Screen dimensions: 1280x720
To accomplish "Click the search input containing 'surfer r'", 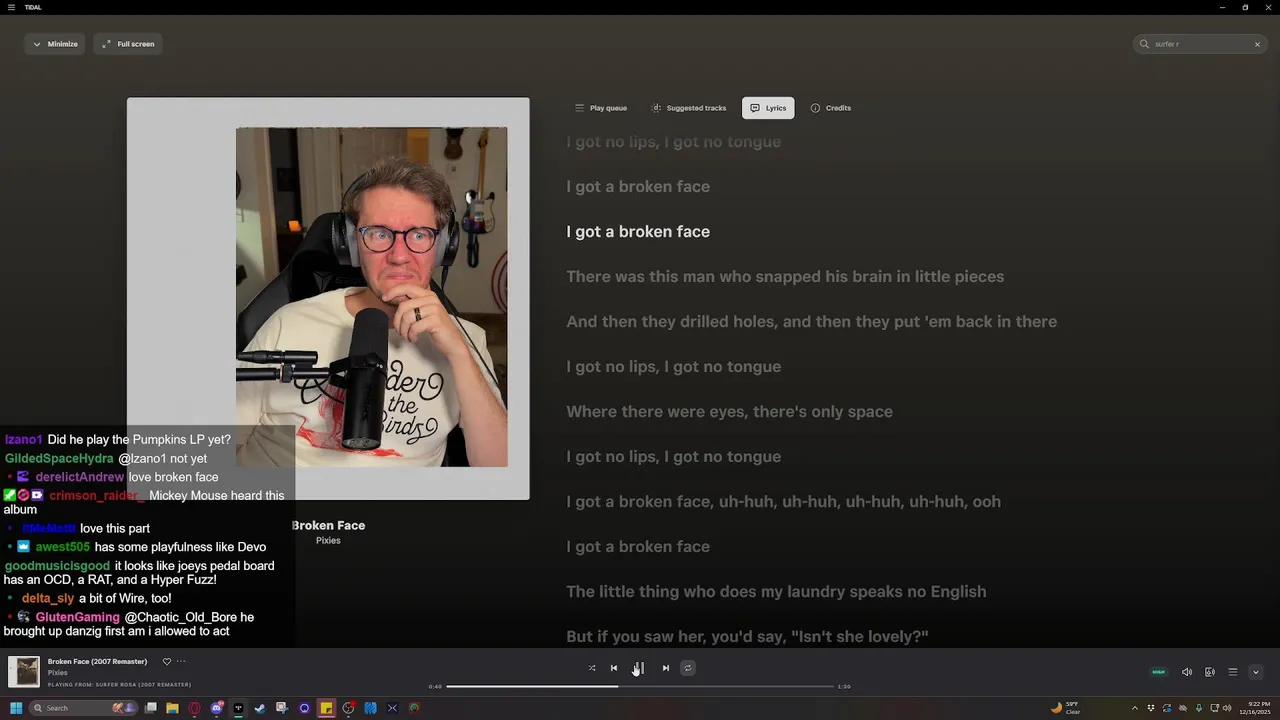I will click(x=1200, y=44).
